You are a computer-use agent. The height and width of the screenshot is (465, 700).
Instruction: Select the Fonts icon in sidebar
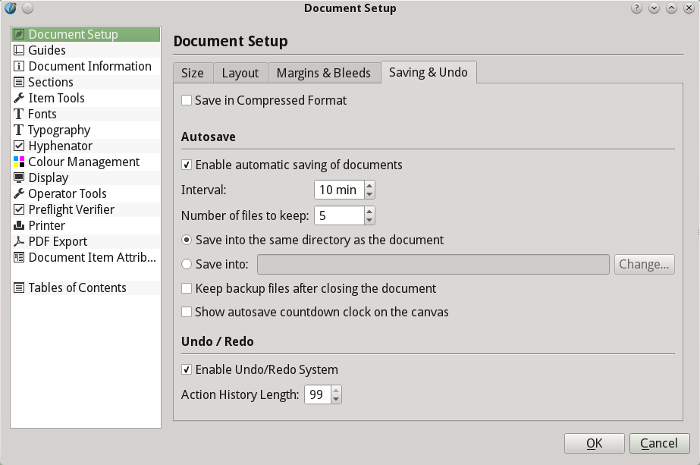19,114
